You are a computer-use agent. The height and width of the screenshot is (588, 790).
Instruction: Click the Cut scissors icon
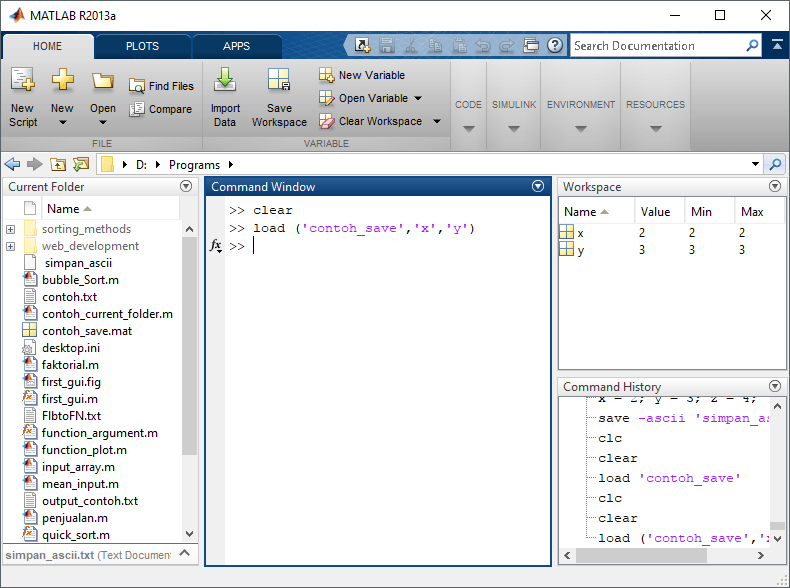[411, 45]
